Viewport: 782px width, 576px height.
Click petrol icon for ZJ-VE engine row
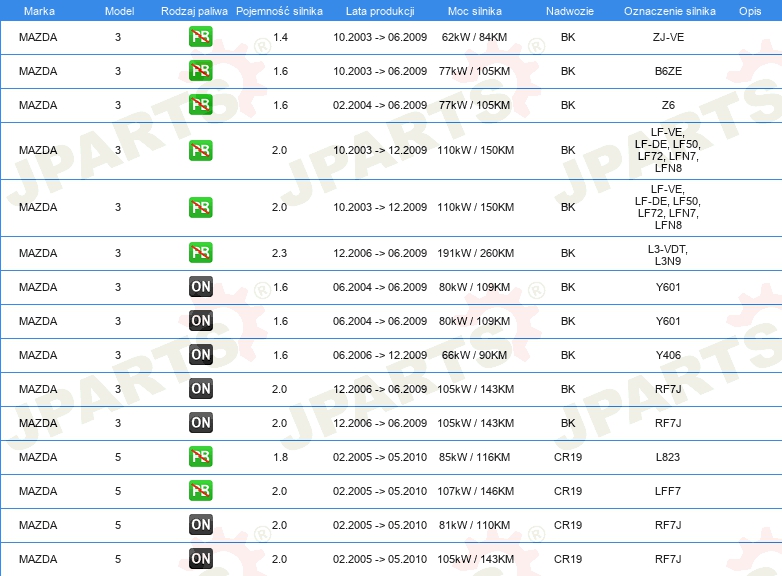(x=200, y=36)
